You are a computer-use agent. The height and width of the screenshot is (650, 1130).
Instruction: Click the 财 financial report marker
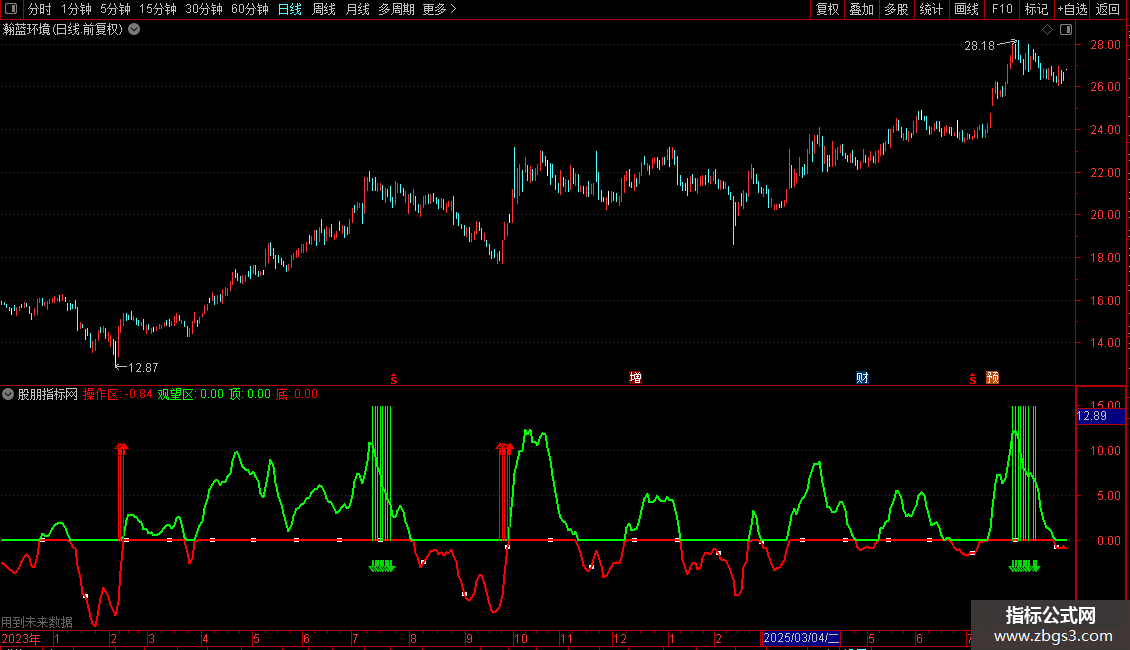point(862,378)
